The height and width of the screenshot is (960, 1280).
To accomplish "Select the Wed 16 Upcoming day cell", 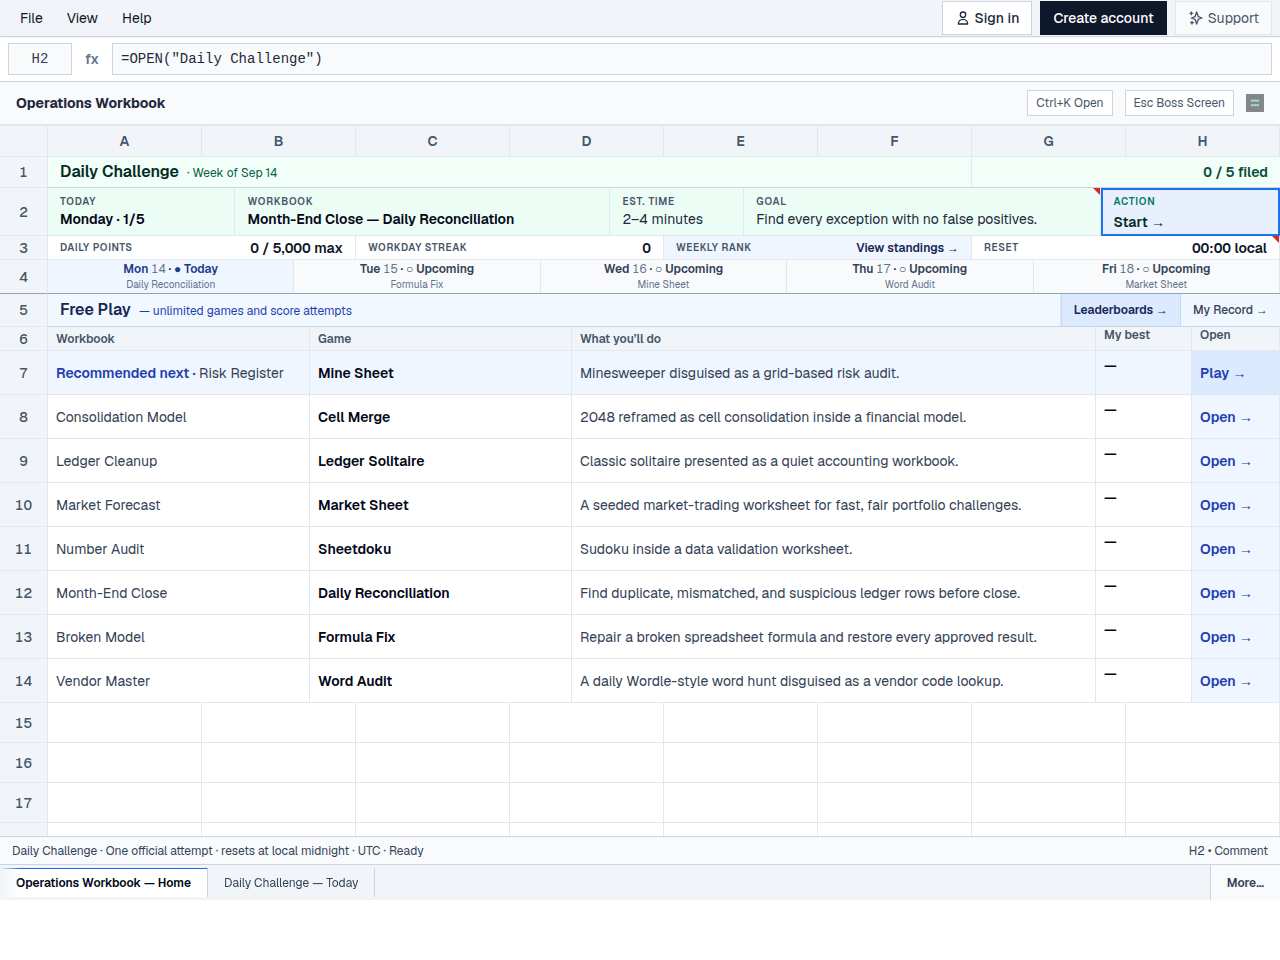I will (x=663, y=276).
